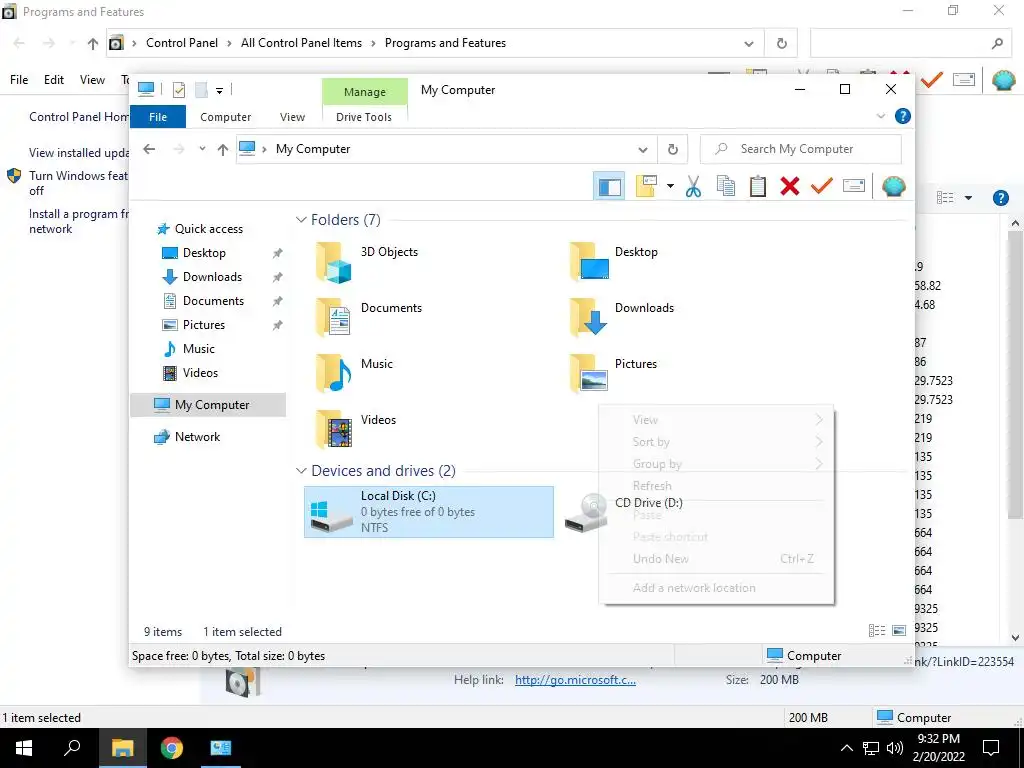Click the Paste clipboard icon in My Computer toolbar

pyautogui.click(x=758, y=187)
